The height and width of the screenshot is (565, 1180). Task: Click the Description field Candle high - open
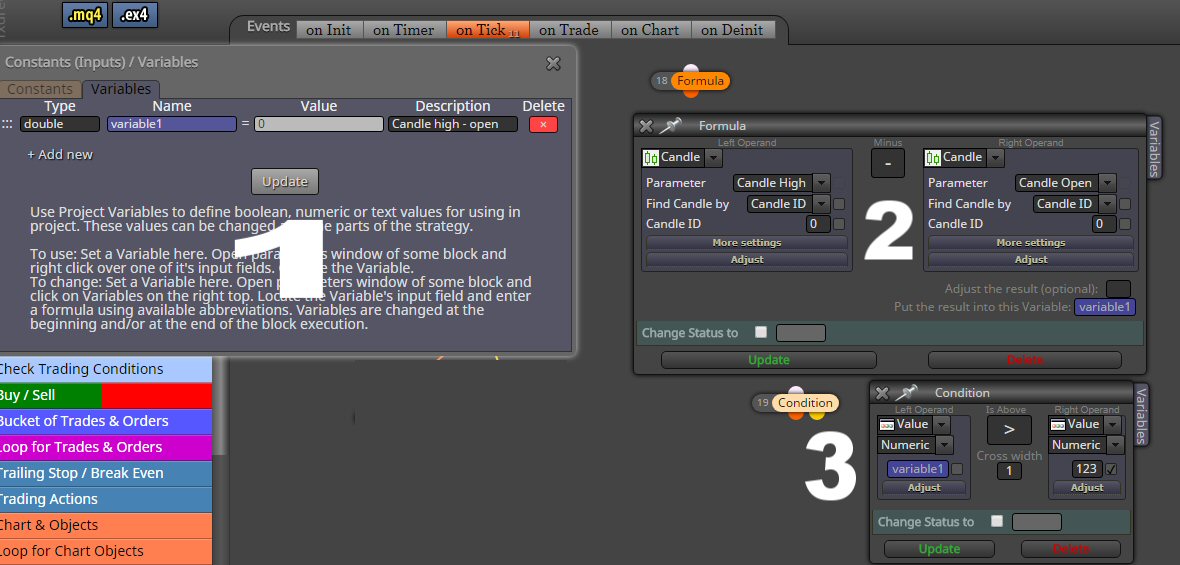453,124
